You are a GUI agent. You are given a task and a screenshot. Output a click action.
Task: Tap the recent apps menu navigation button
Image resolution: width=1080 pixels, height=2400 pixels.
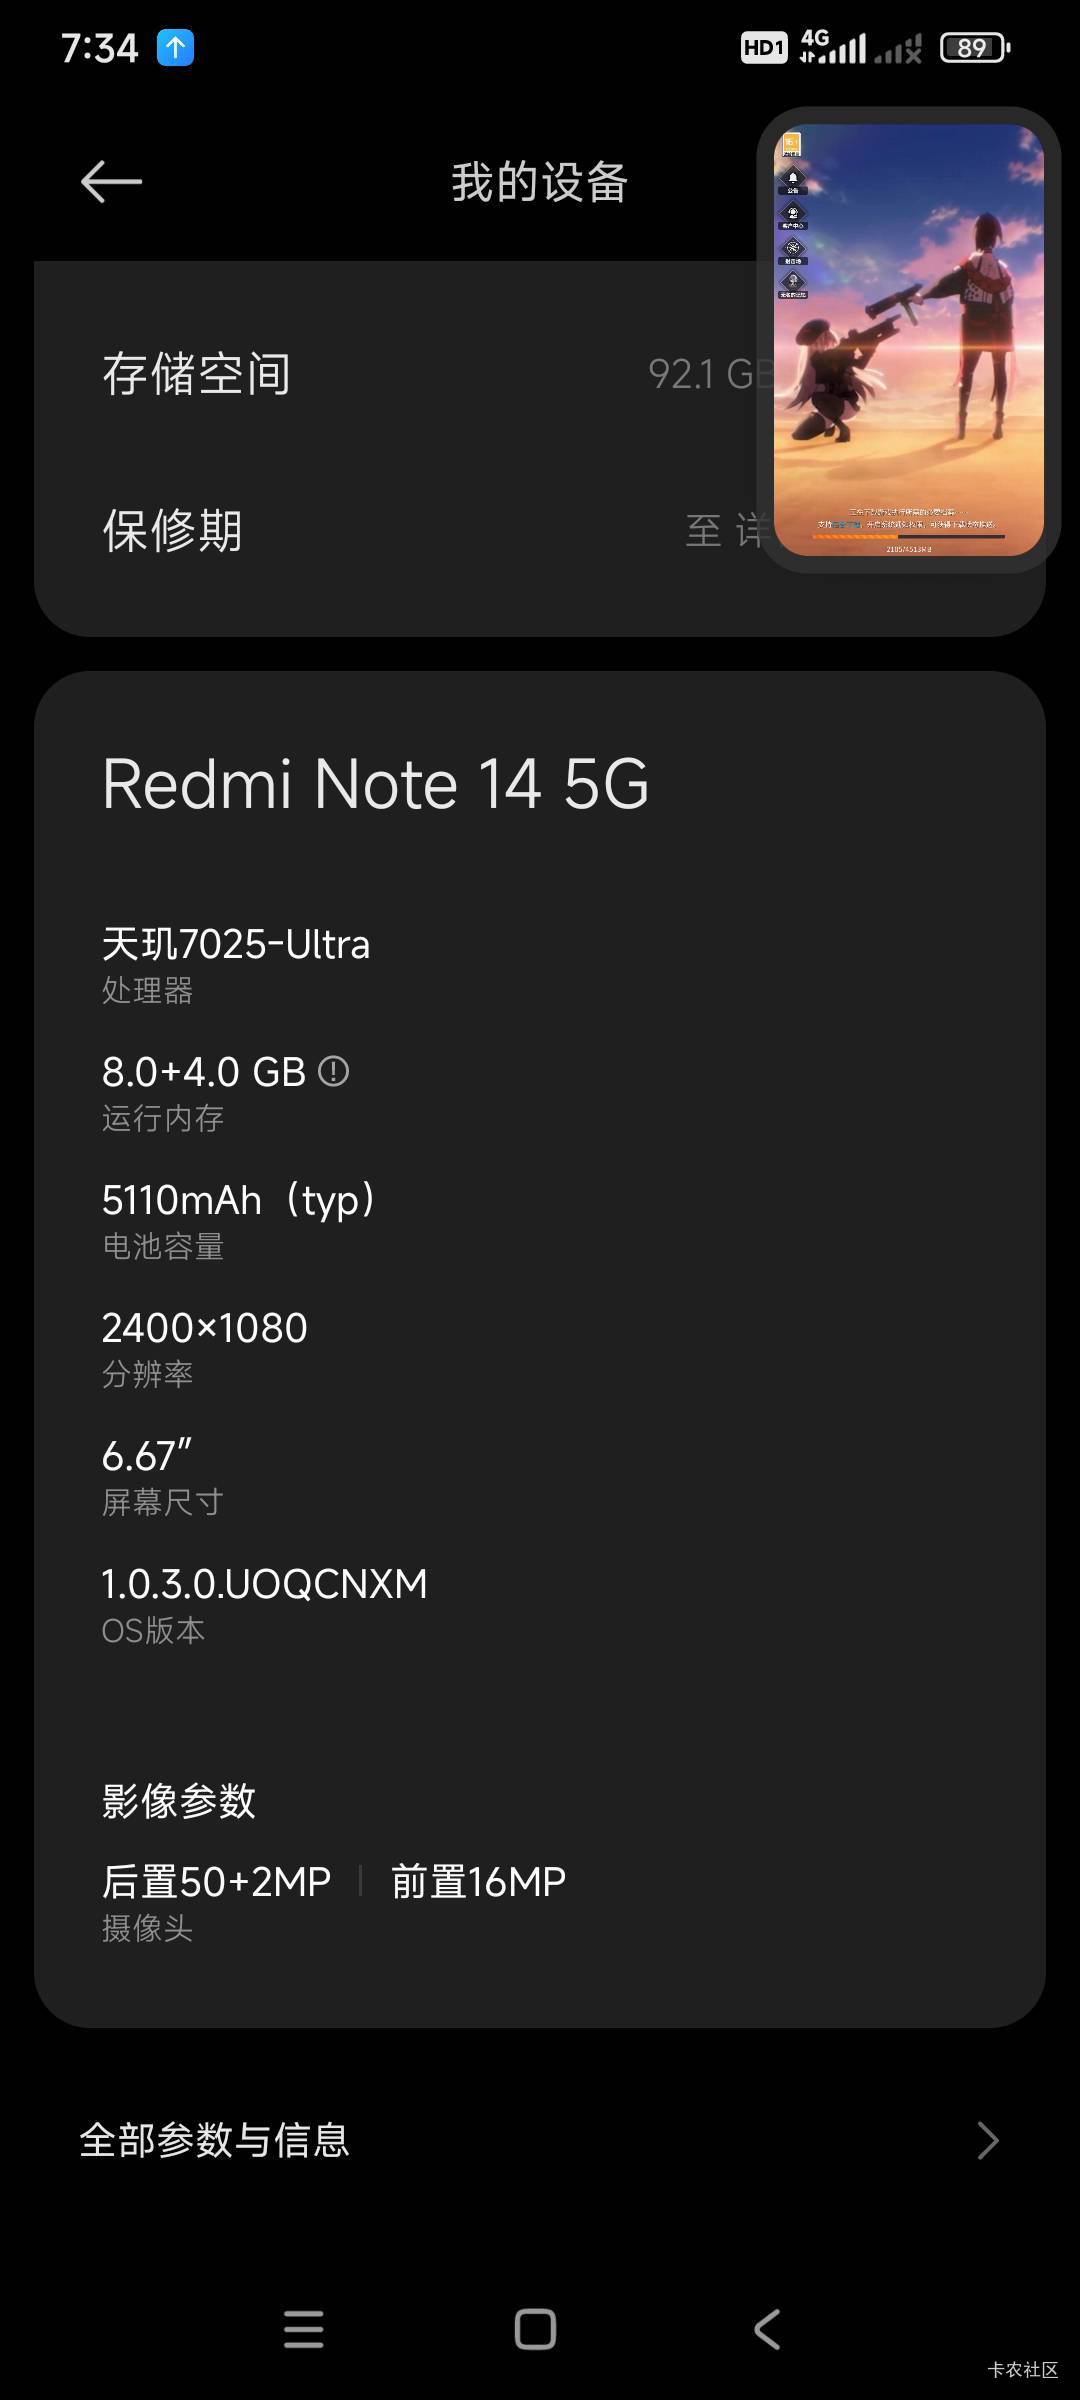coord(304,2329)
